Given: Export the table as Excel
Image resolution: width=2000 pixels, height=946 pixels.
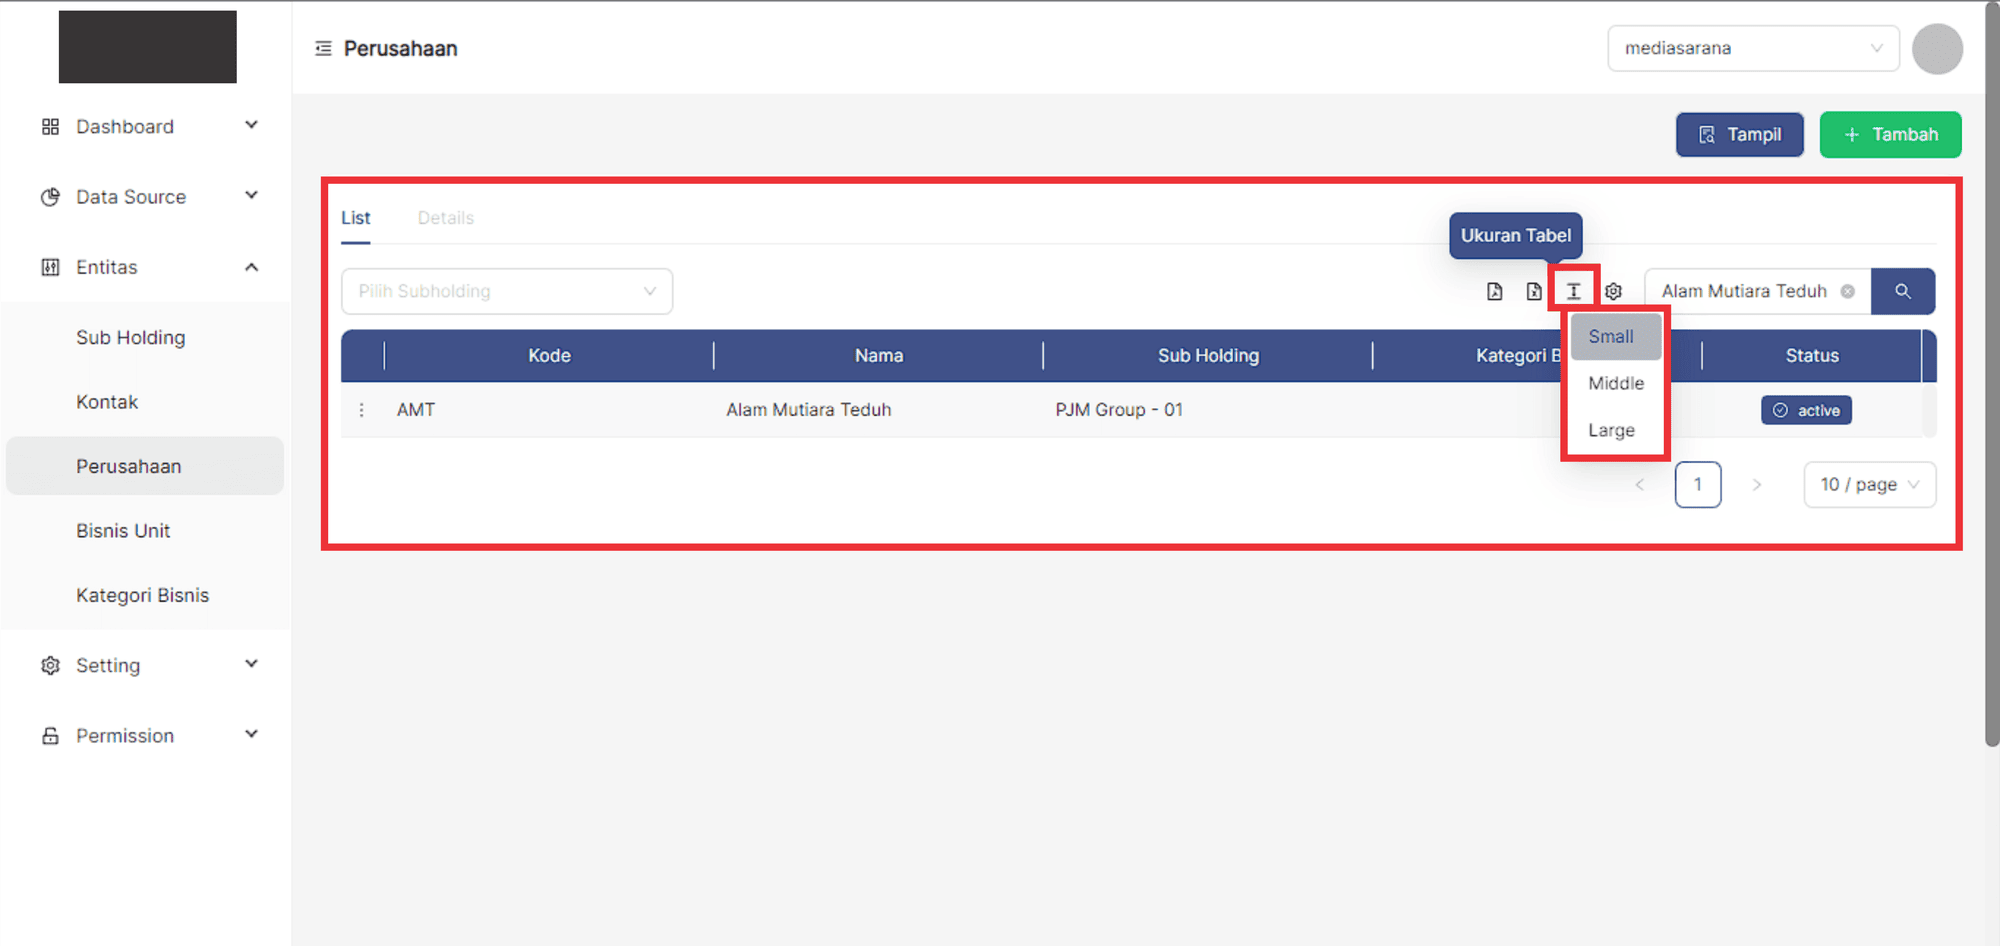Looking at the screenshot, I should click(1534, 291).
